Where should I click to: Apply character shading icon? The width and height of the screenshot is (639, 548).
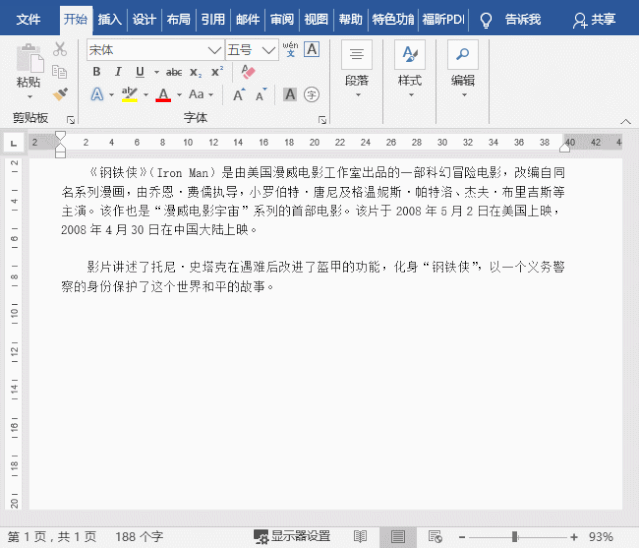coord(290,95)
